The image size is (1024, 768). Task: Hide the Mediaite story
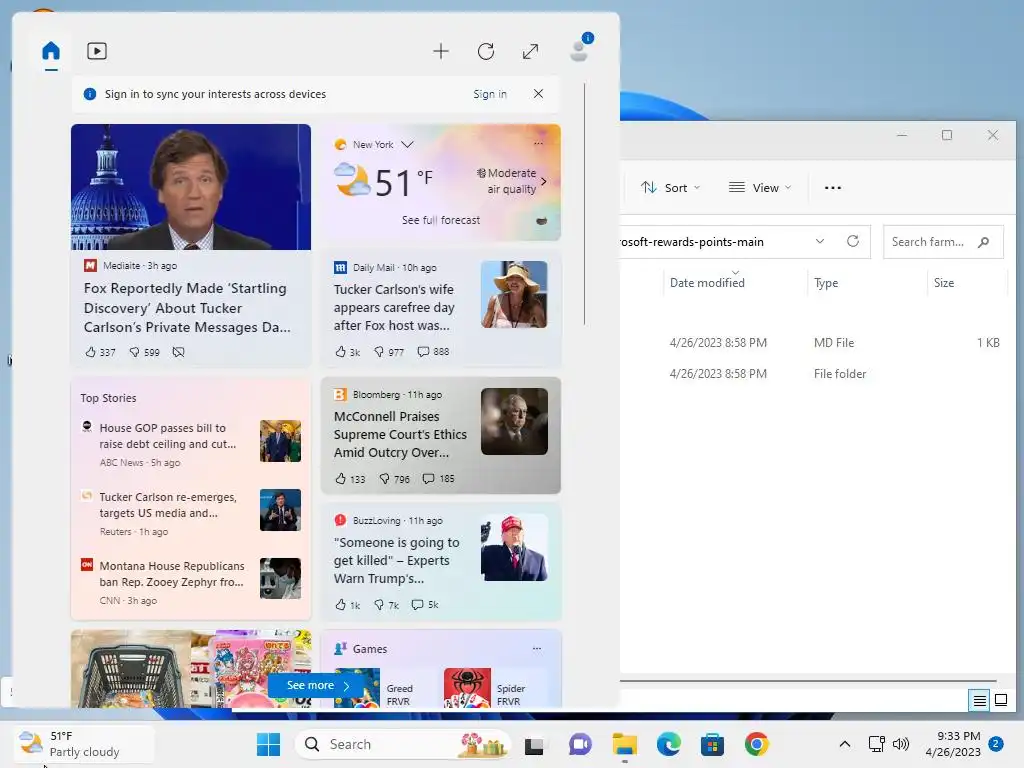(x=178, y=352)
